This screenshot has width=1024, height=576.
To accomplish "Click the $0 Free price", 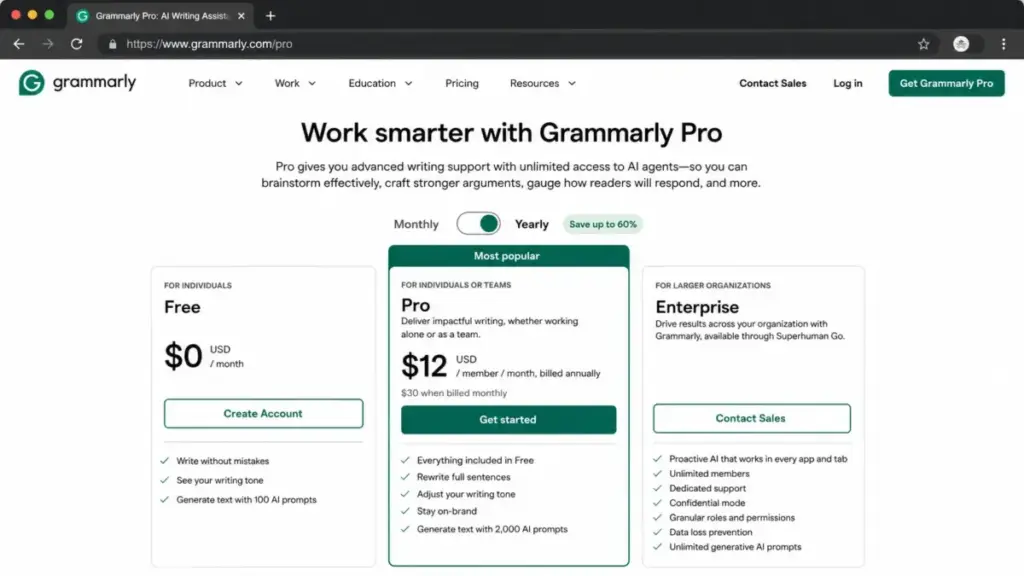I will 184,357.
